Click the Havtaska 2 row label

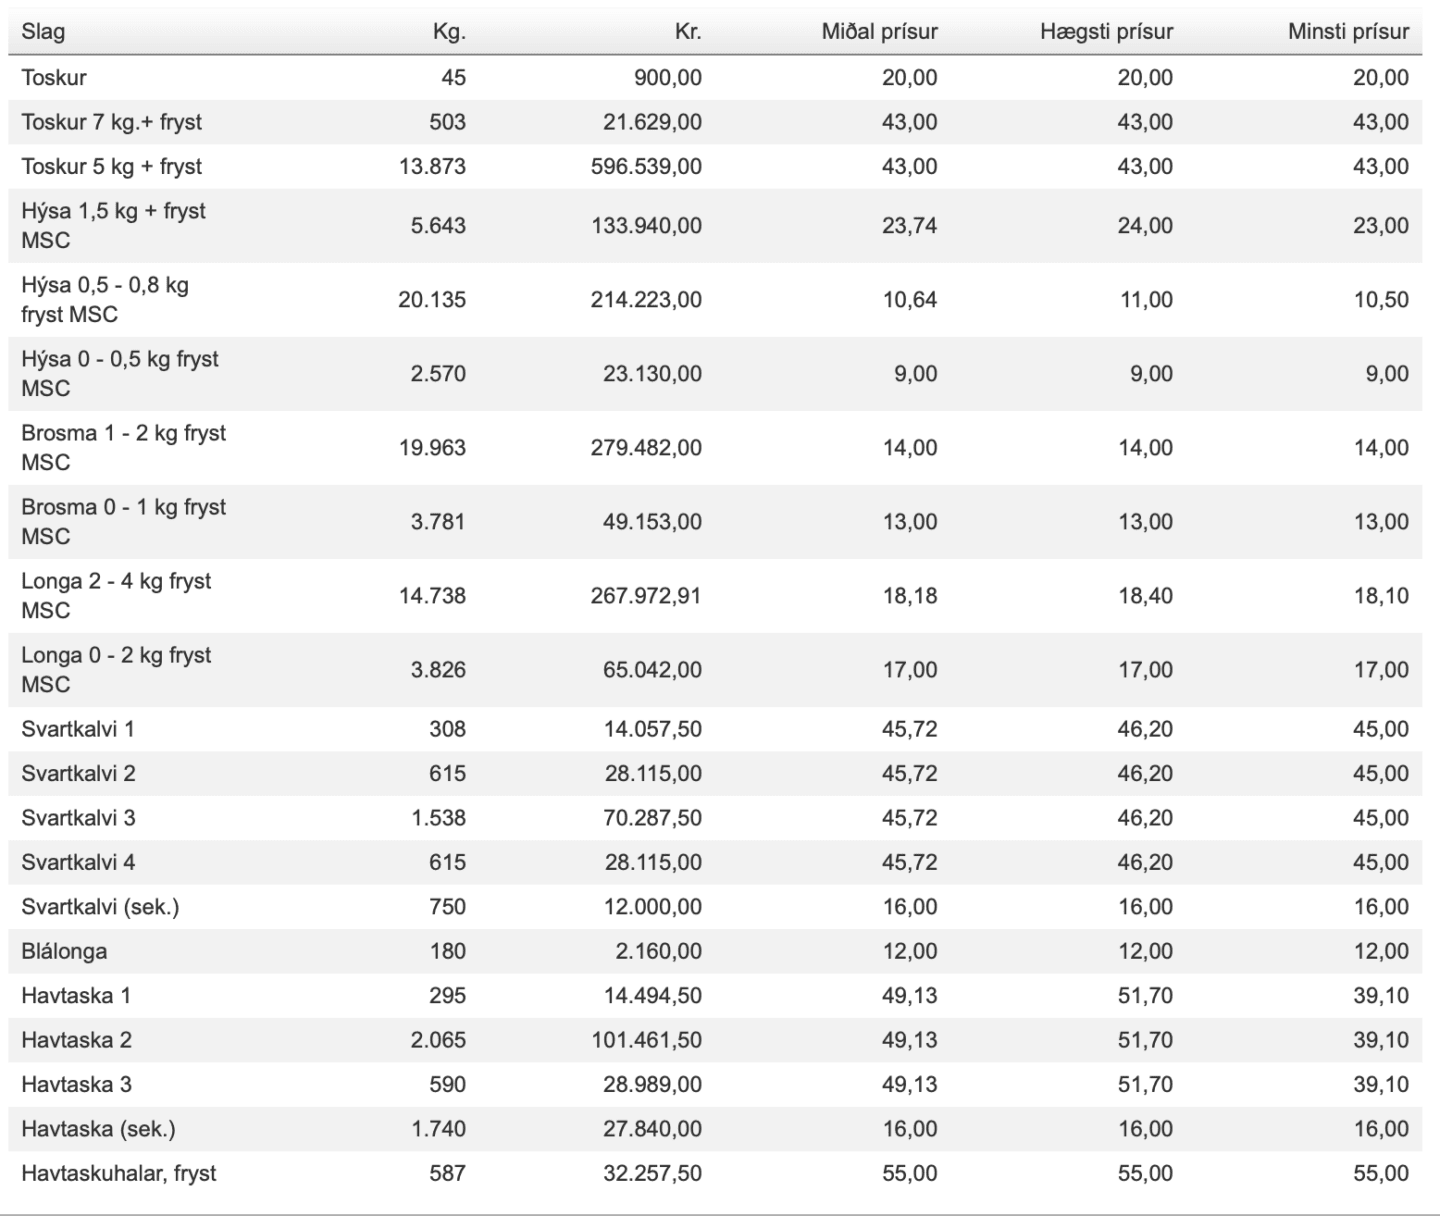tap(76, 1040)
